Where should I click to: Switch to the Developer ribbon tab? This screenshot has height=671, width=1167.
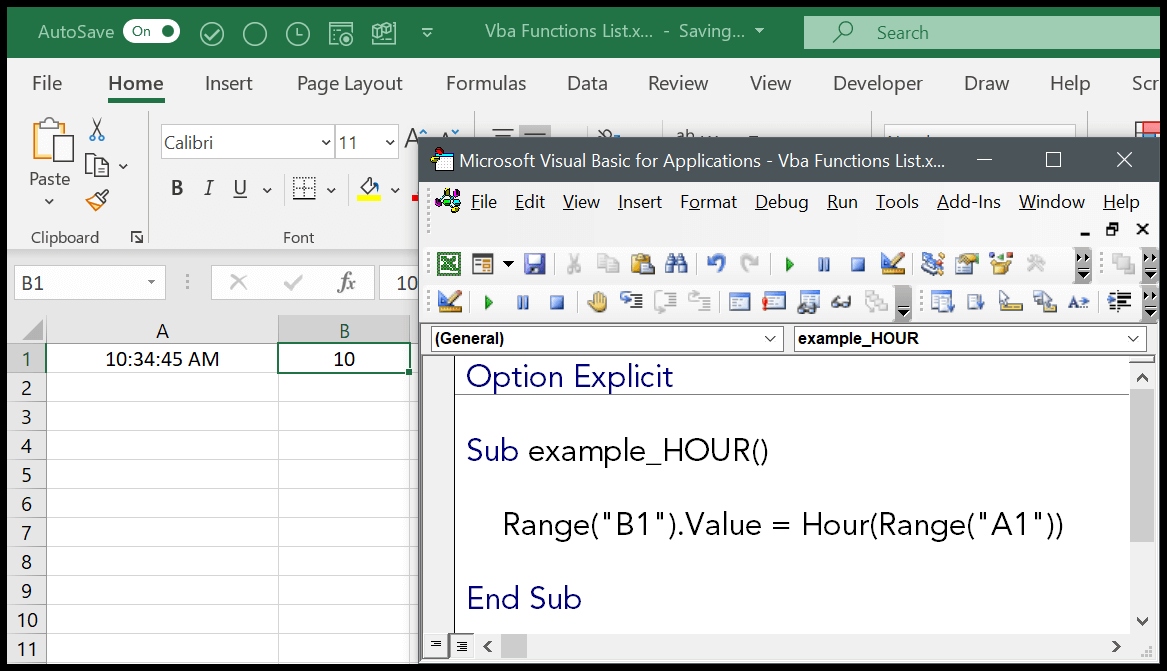[x=877, y=83]
